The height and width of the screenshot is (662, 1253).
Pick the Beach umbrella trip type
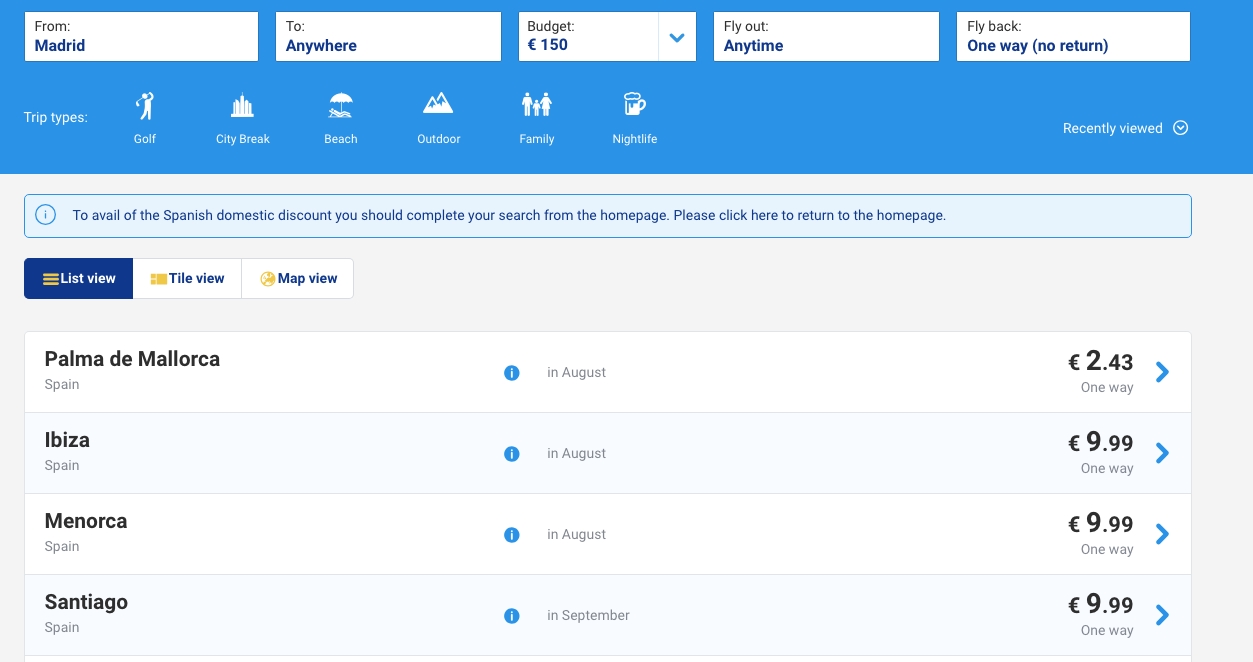tap(341, 106)
